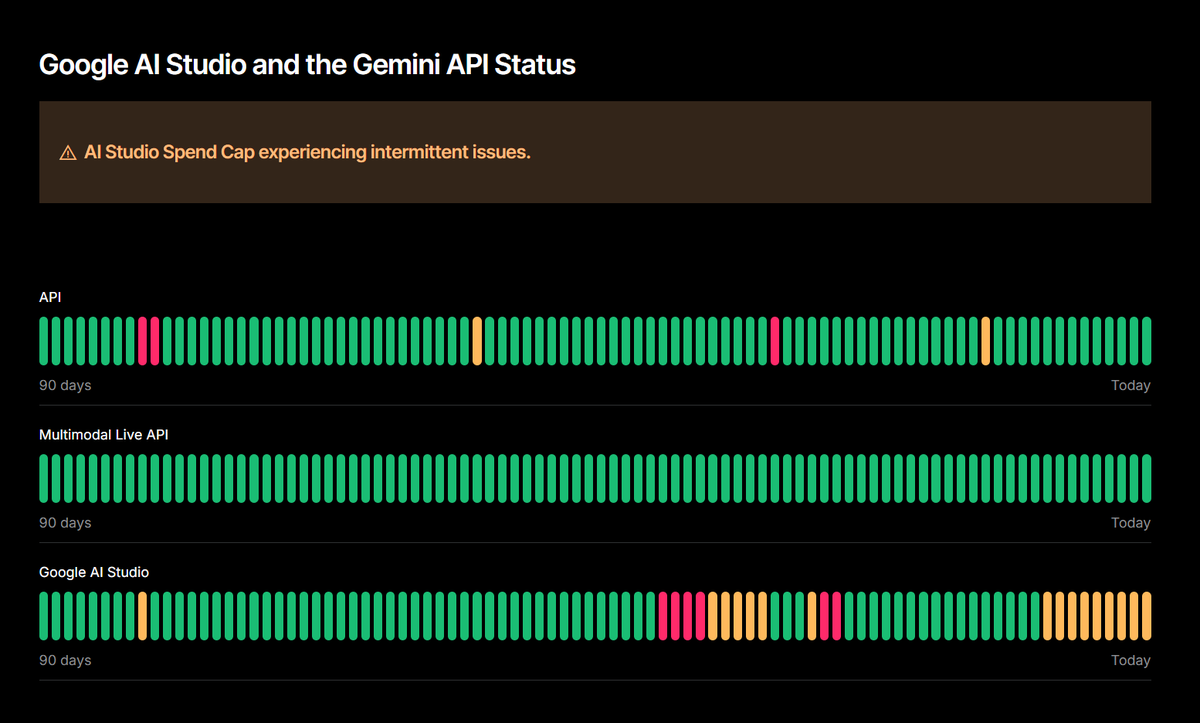Click today's bar in the Multimodal Live API row
Screen dimensions: 1200x723
[1146, 478]
